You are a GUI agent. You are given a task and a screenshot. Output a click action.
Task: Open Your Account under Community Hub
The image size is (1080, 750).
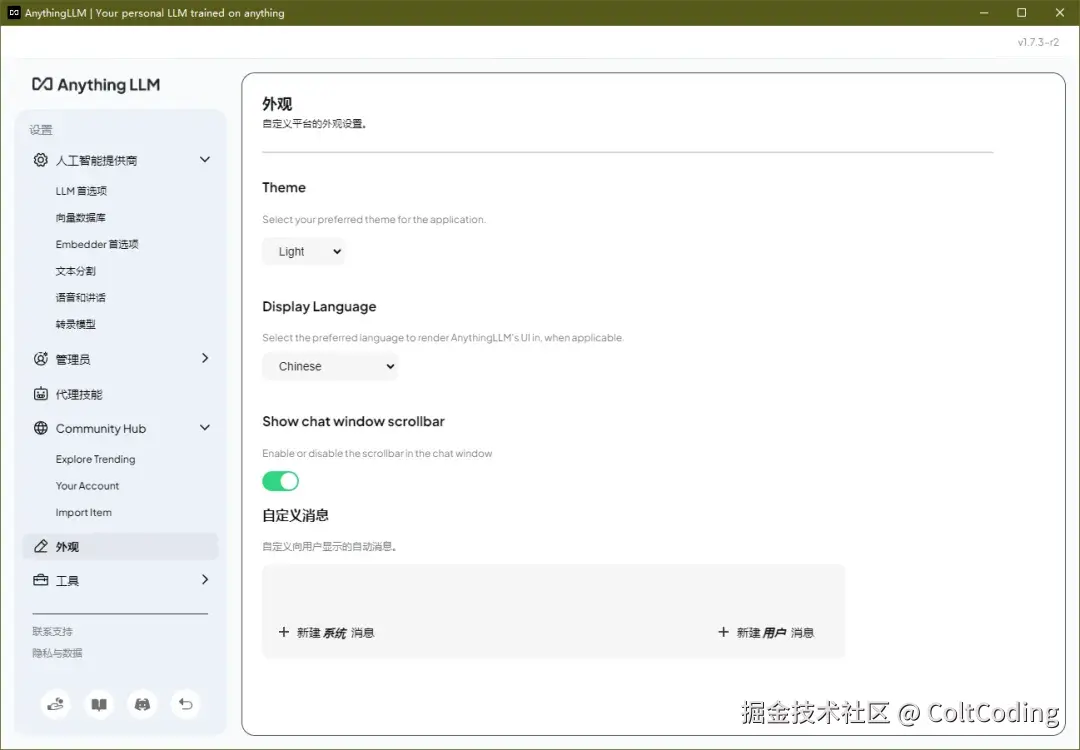point(87,486)
